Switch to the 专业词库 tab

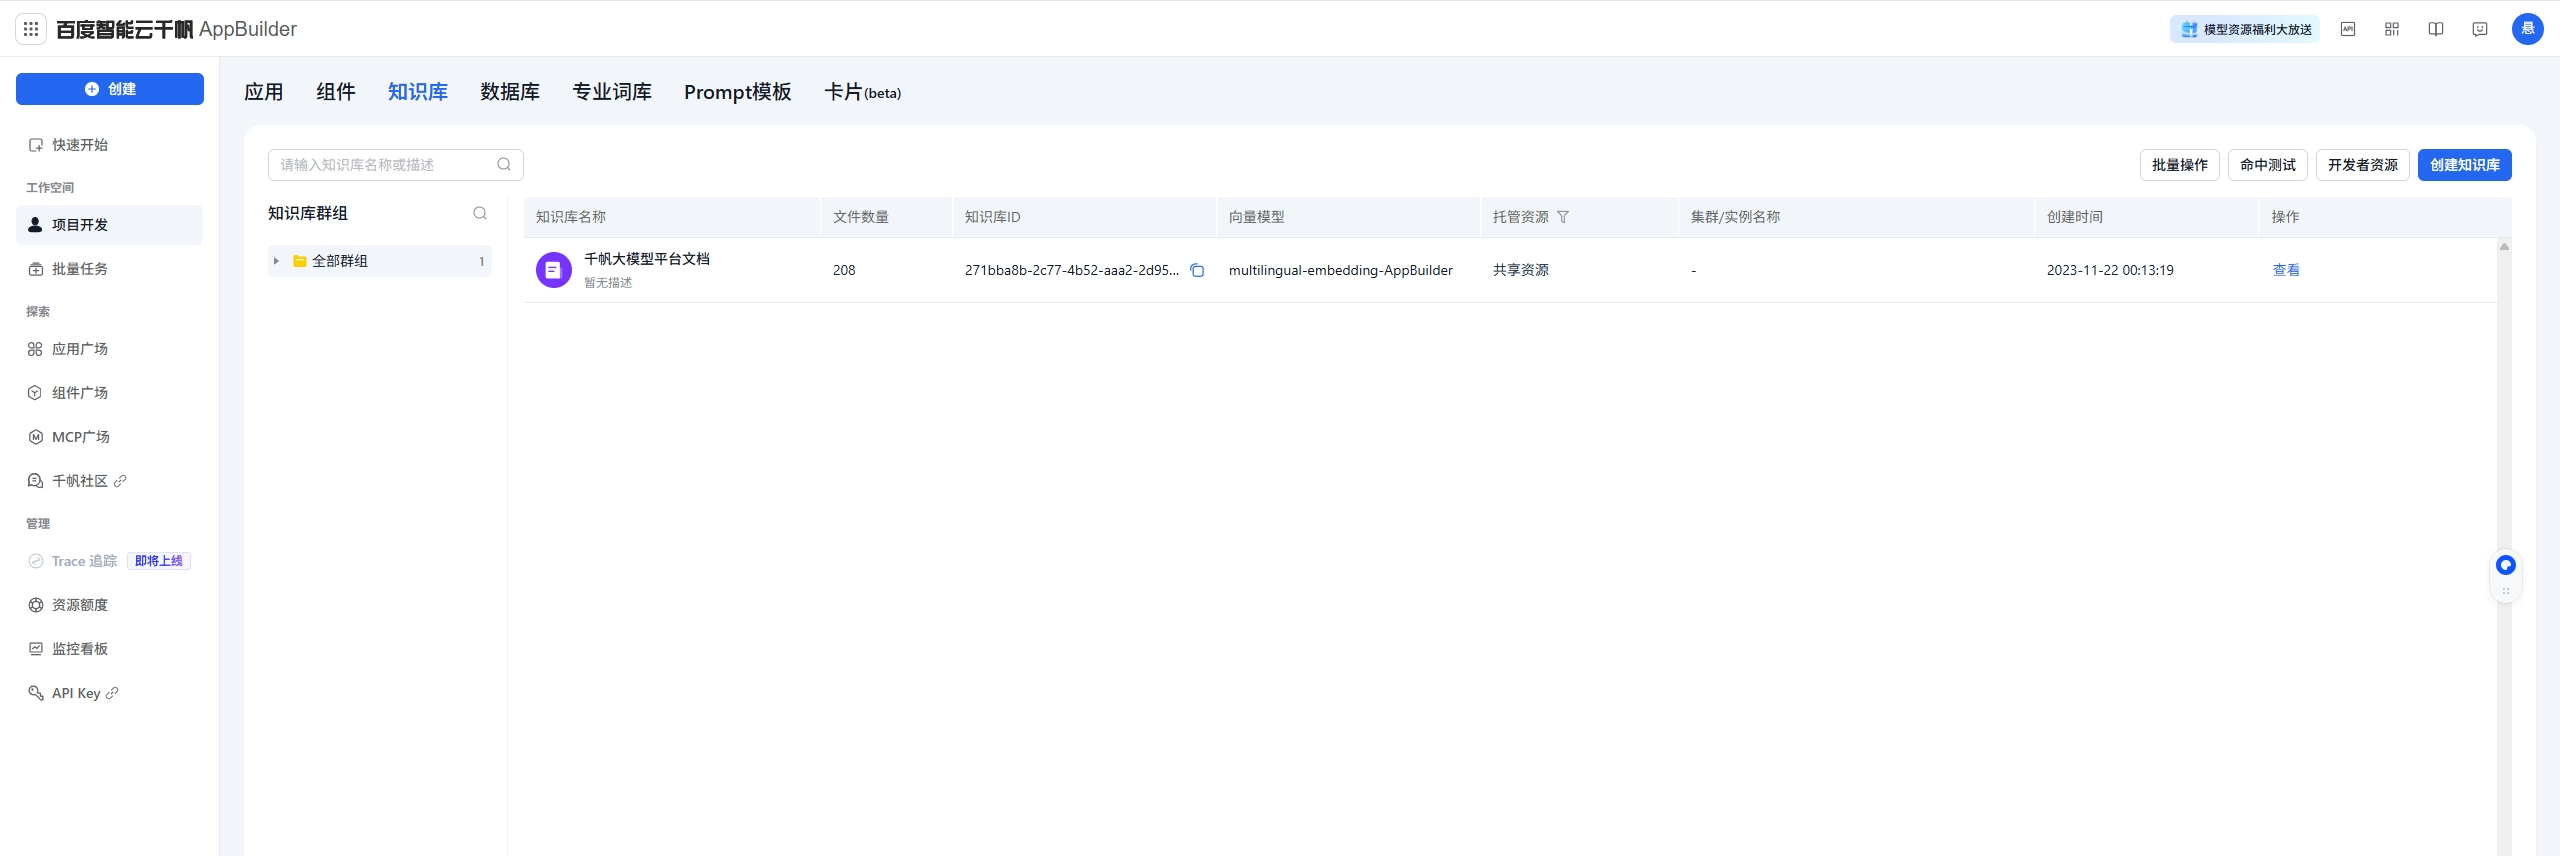612,92
